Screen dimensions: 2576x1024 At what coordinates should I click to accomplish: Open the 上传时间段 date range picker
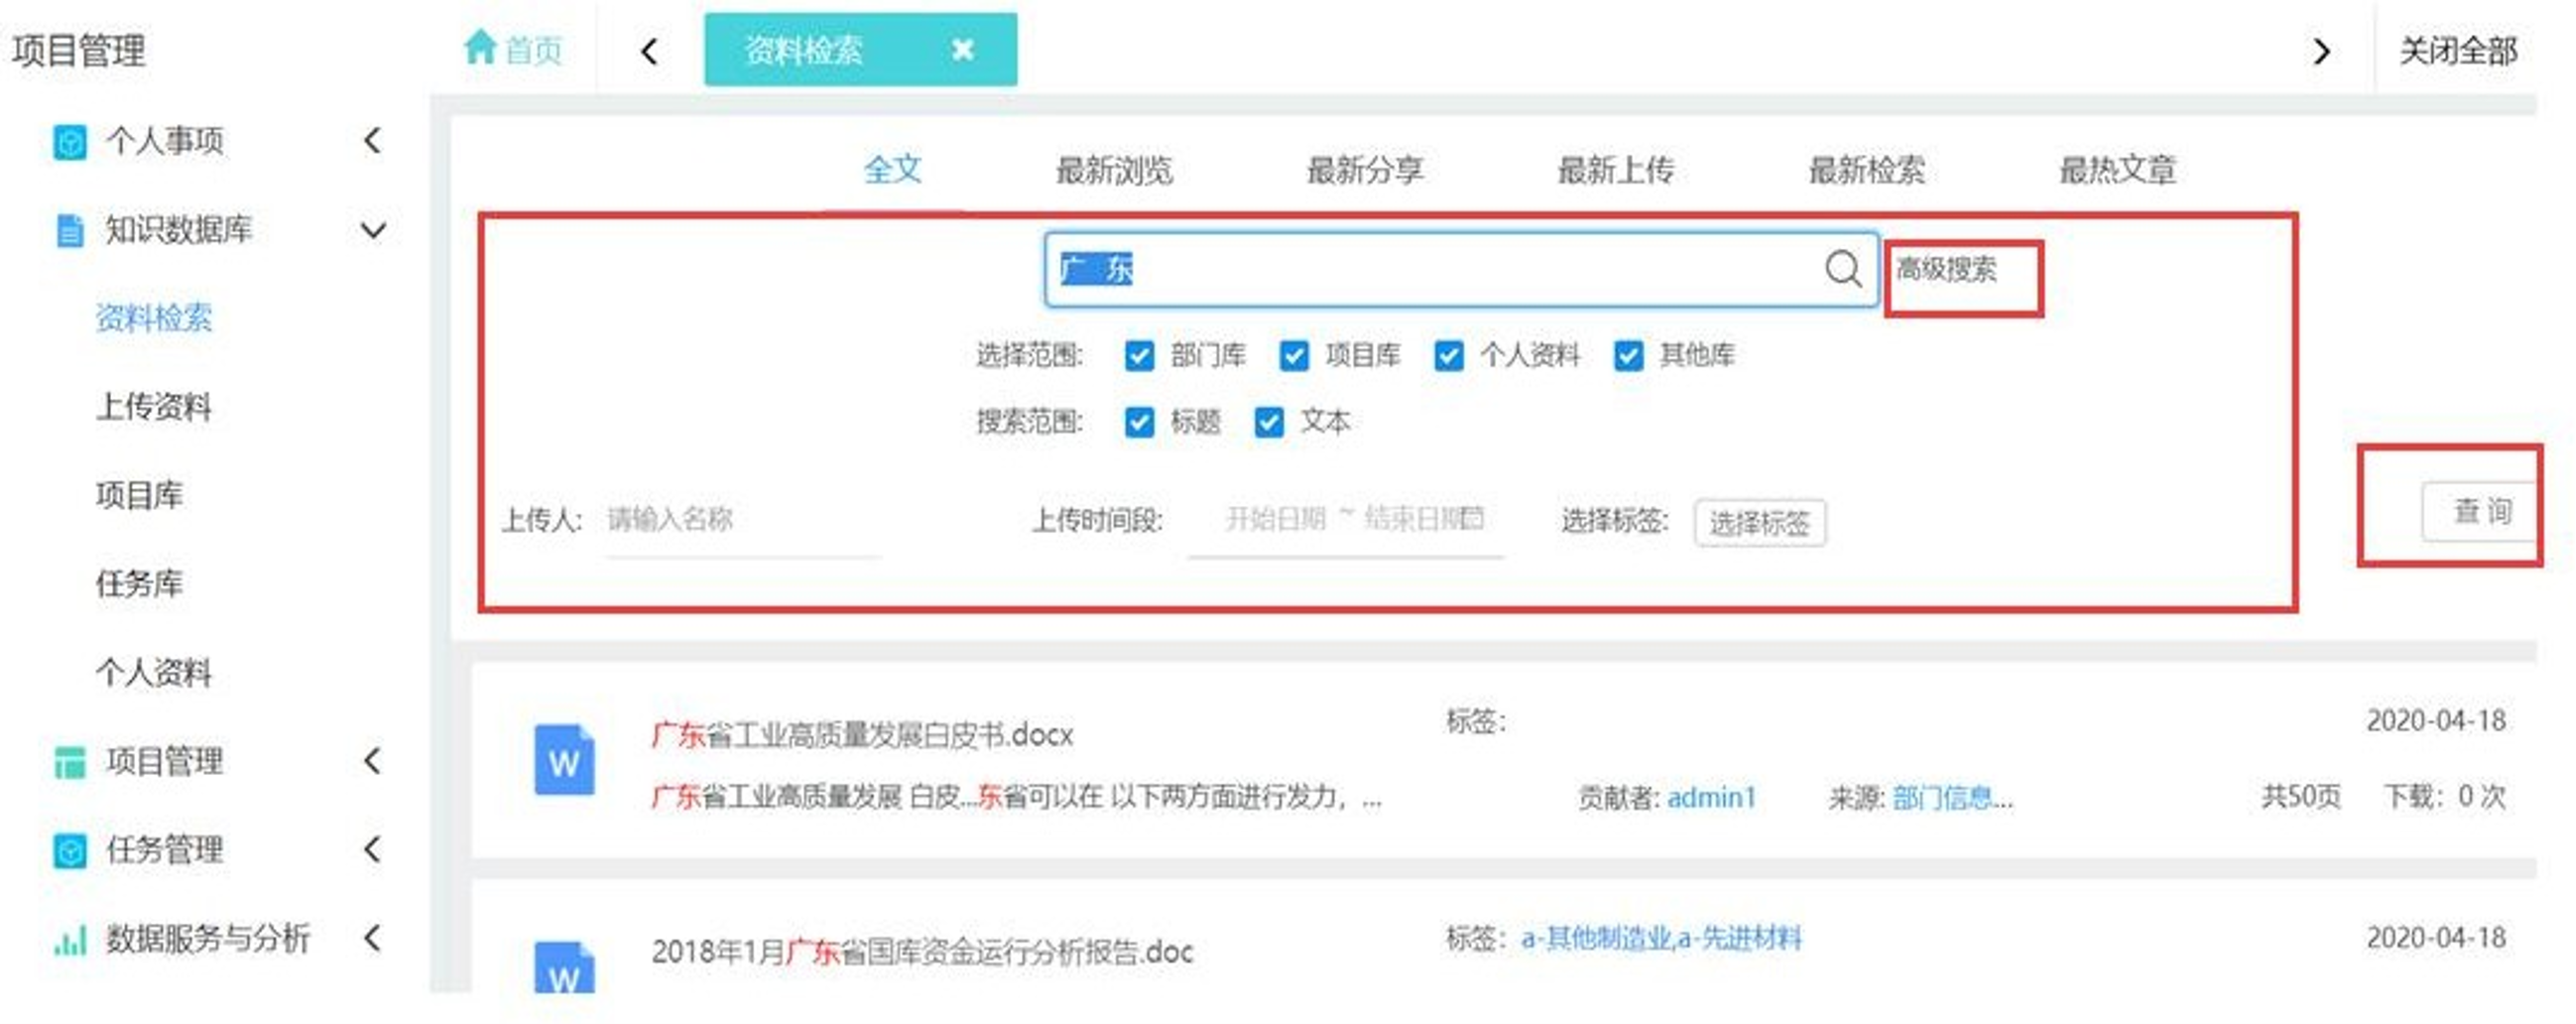pos(1346,519)
